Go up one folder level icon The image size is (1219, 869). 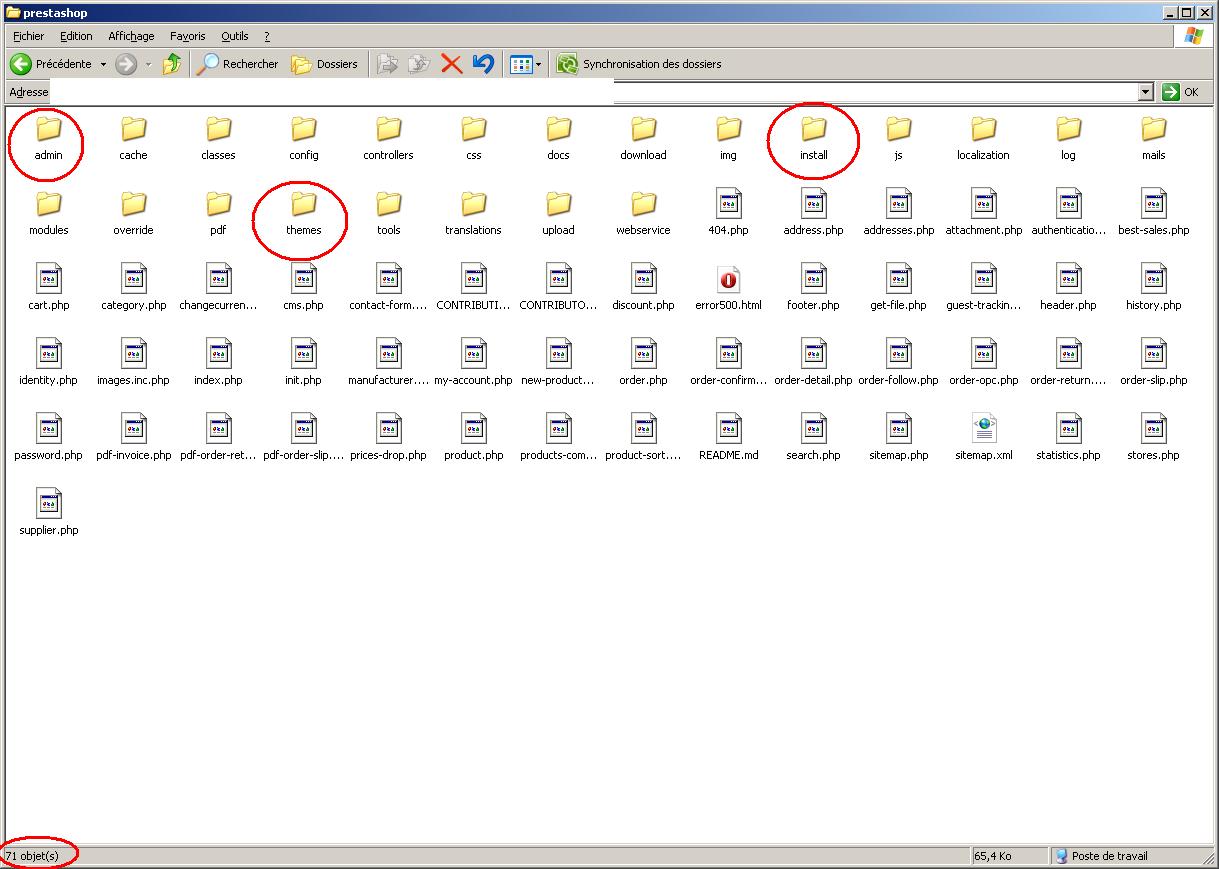point(173,64)
